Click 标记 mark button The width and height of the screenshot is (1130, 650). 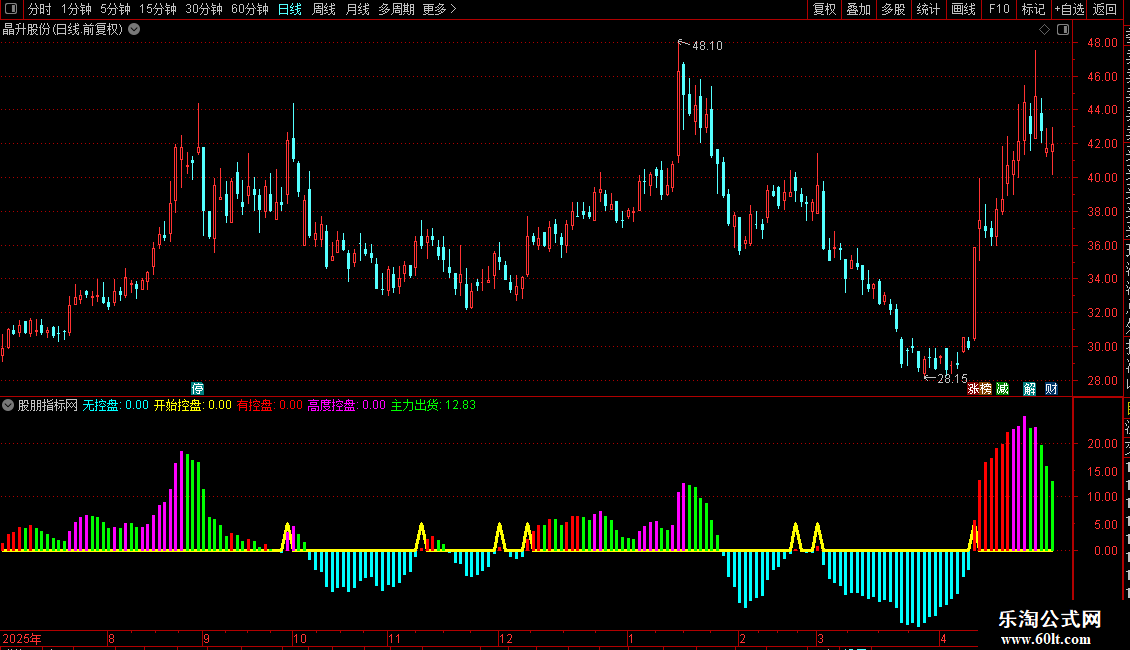coord(1033,9)
